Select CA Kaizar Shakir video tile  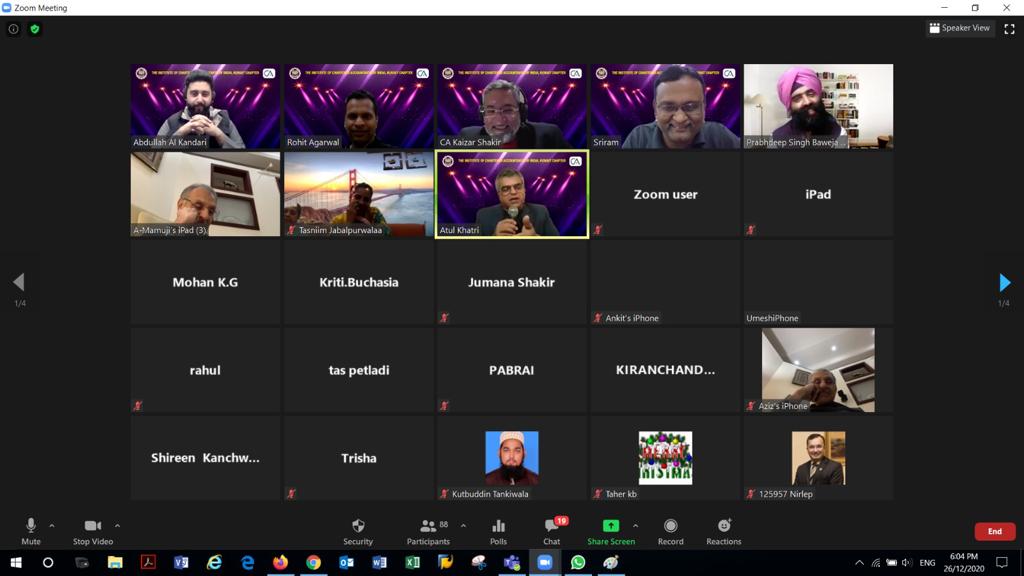point(511,106)
